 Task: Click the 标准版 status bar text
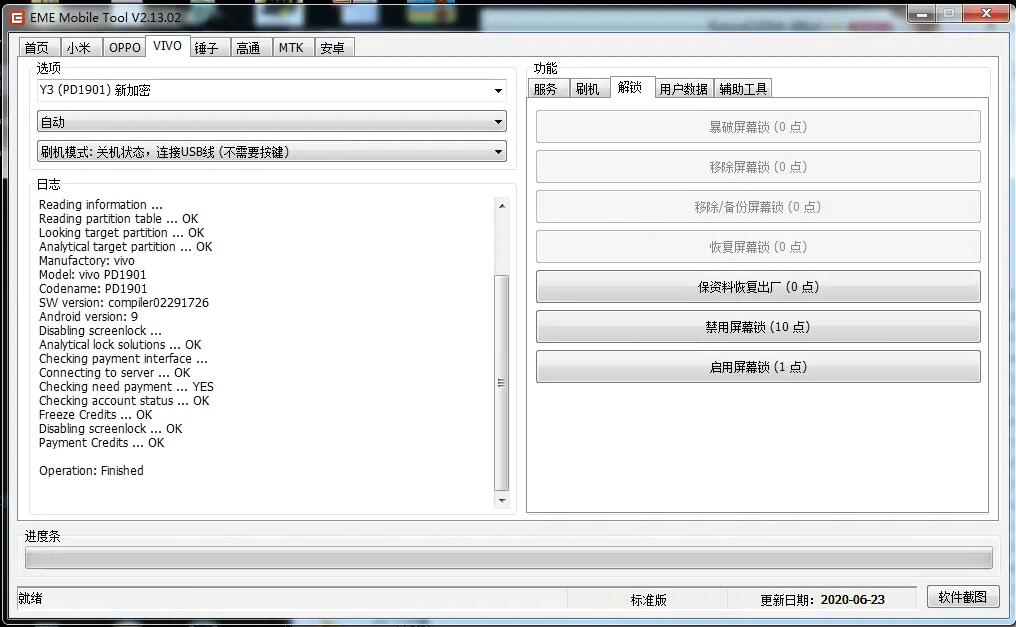tap(649, 600)
